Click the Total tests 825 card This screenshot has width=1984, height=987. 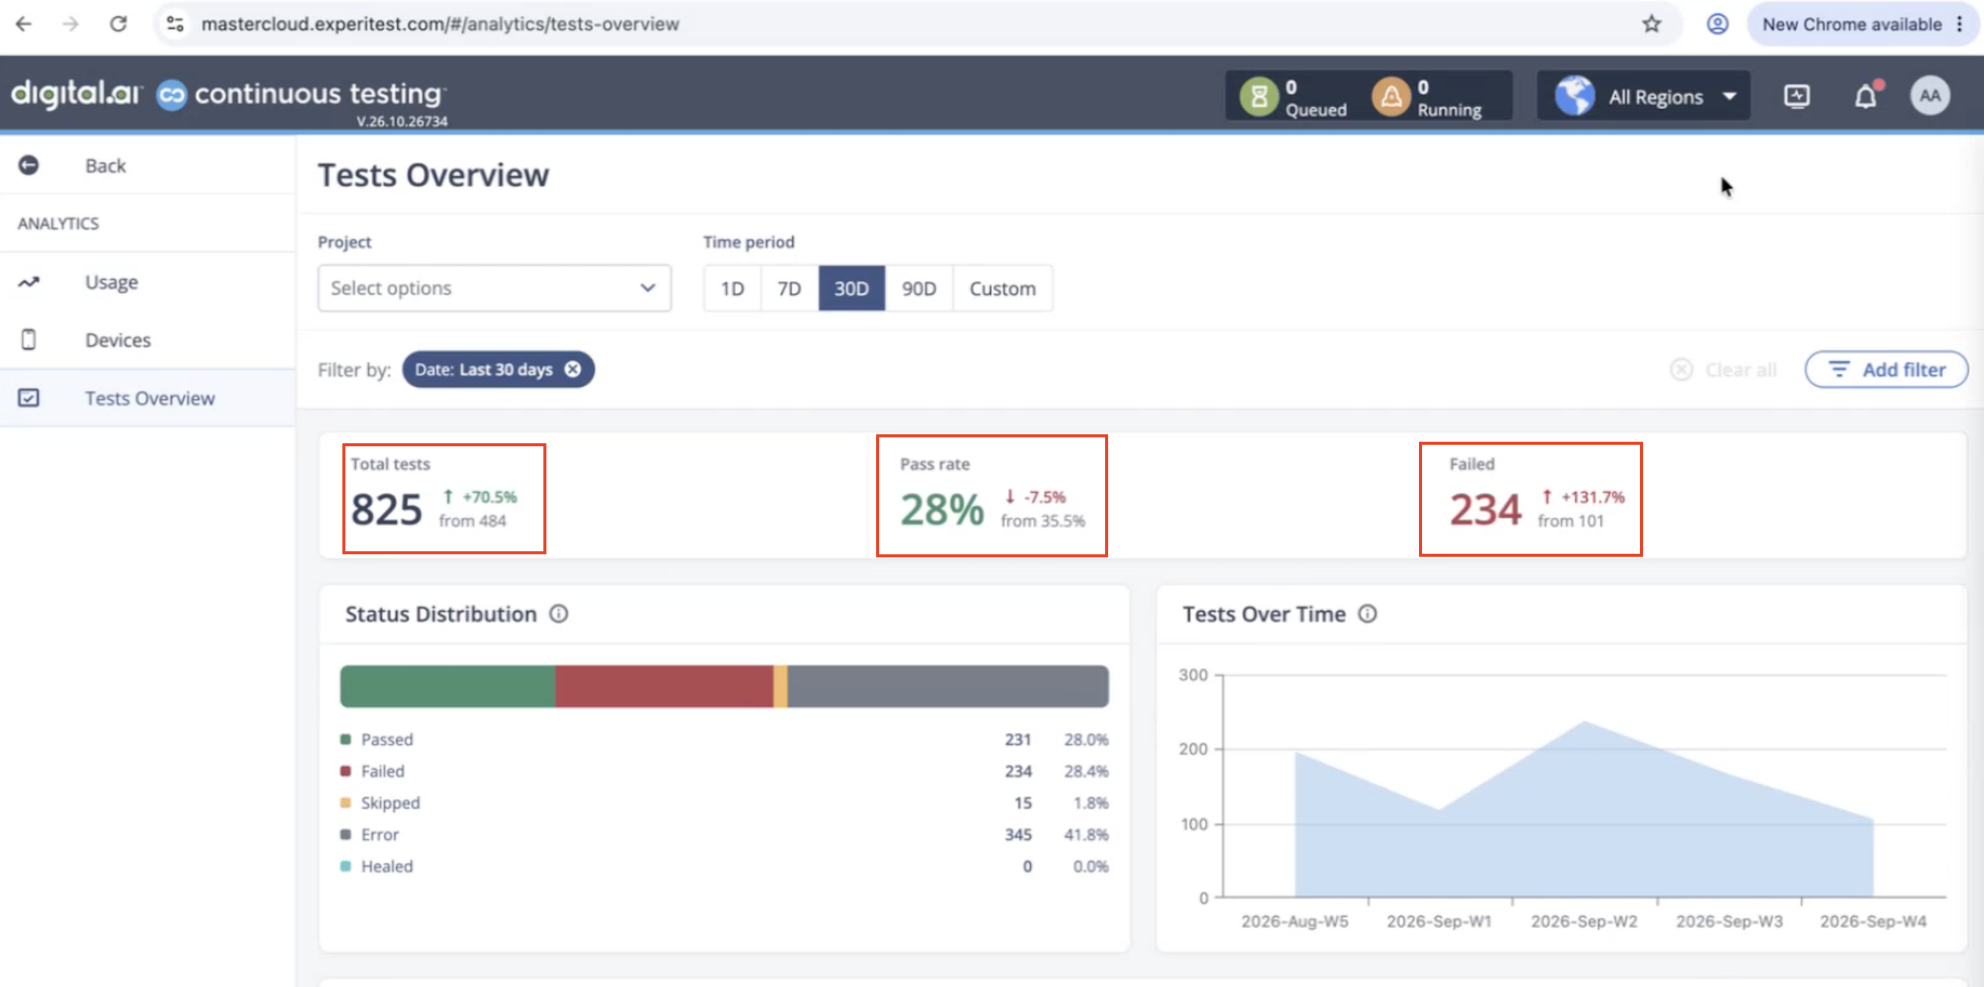pyautogui.click(x=444, y=498)
